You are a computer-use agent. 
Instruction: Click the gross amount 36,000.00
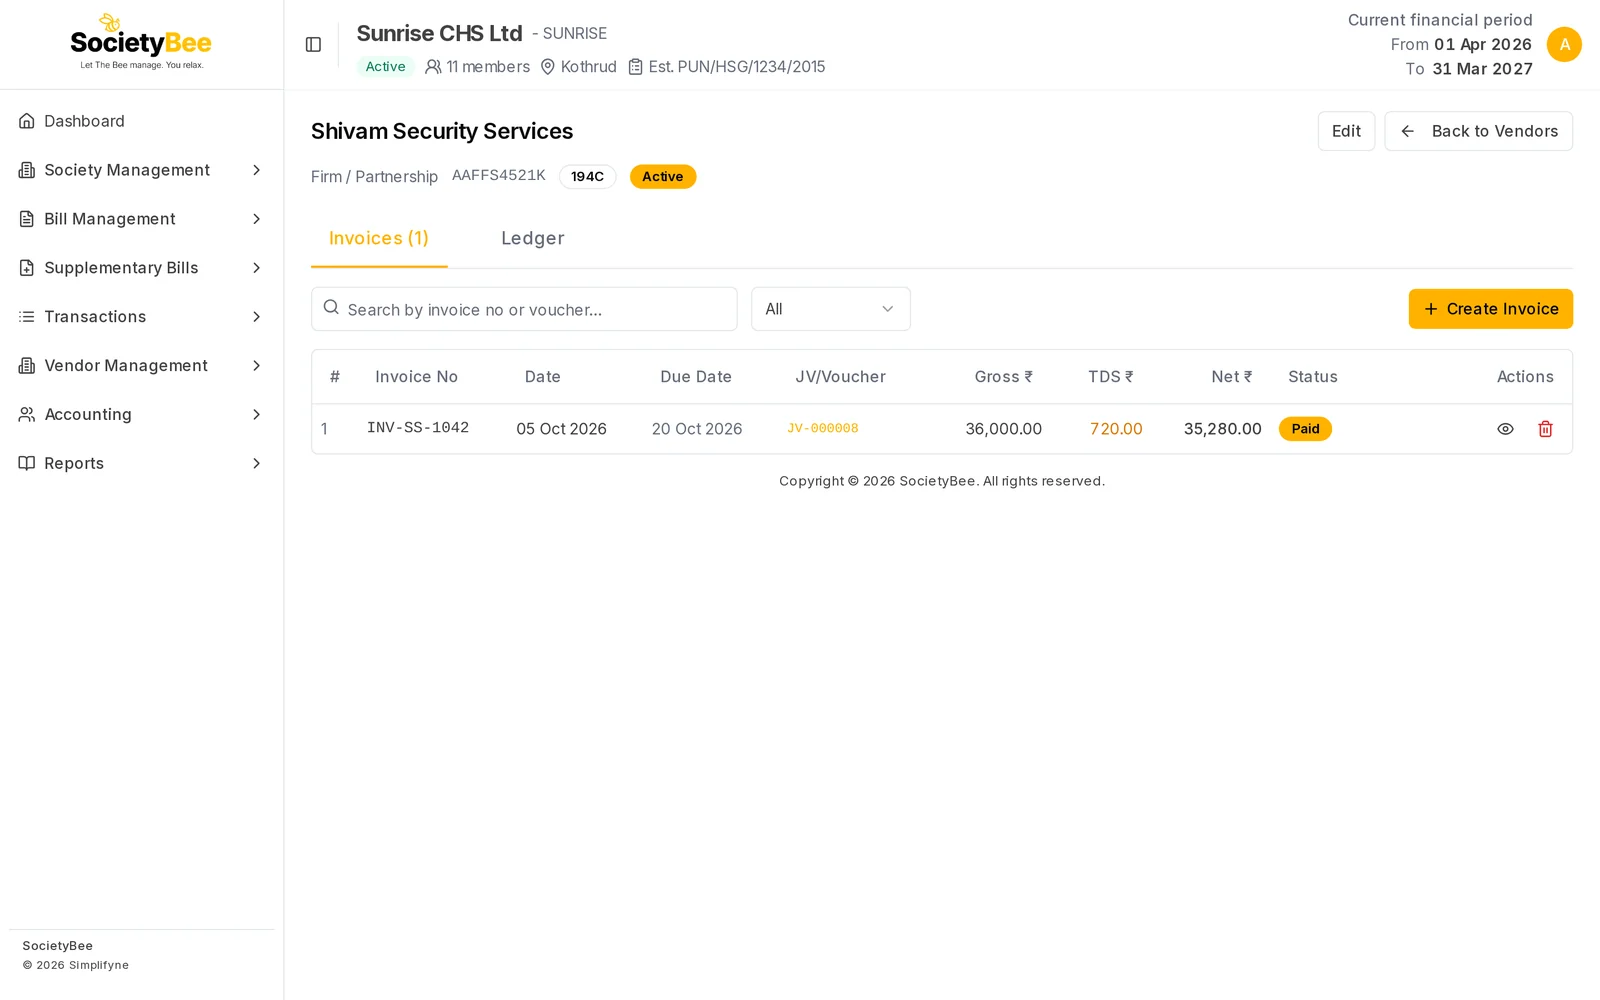1003,429
